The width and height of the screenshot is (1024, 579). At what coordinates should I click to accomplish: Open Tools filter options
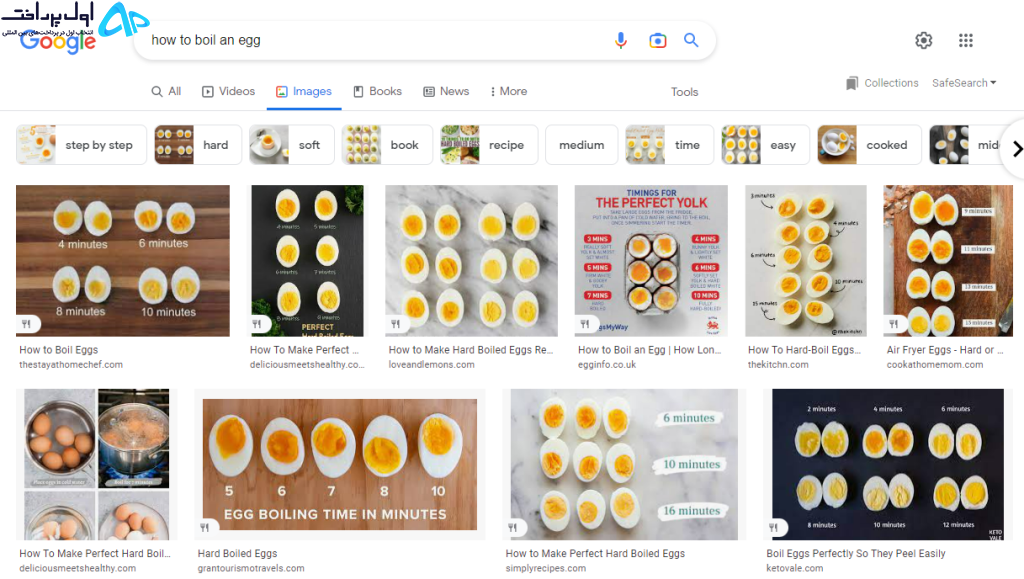(x=684, y=92)
